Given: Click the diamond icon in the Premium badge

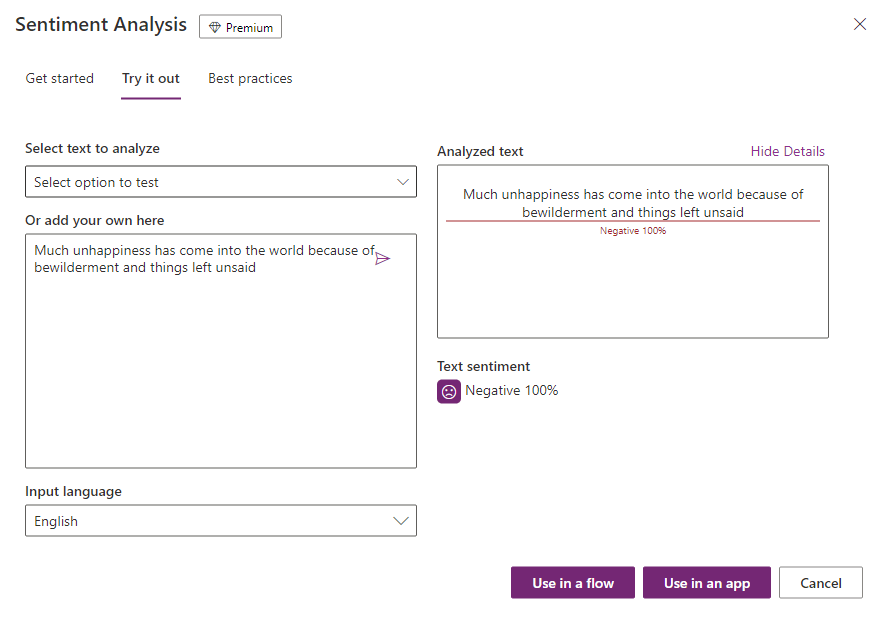Looking at the screenshot, I should click(x=215, y=28).
